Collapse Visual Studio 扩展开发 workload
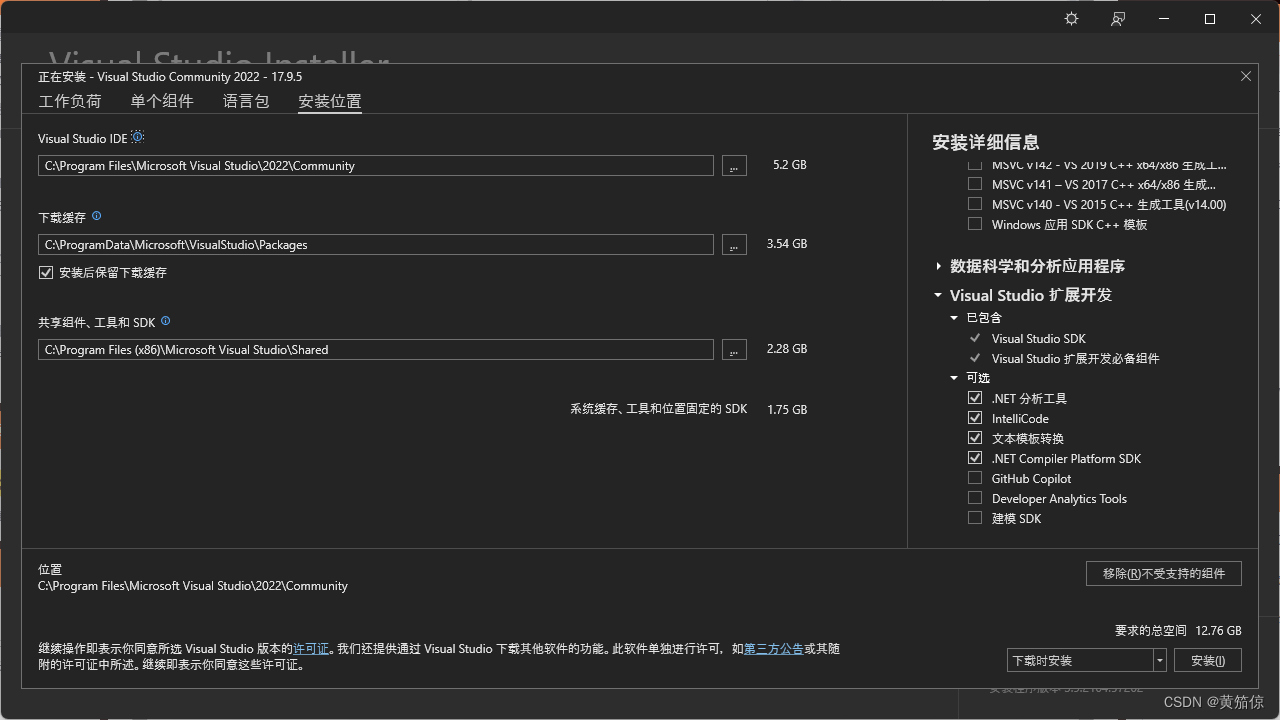Viewport: 1280px width, 720px height. [938, 295]
